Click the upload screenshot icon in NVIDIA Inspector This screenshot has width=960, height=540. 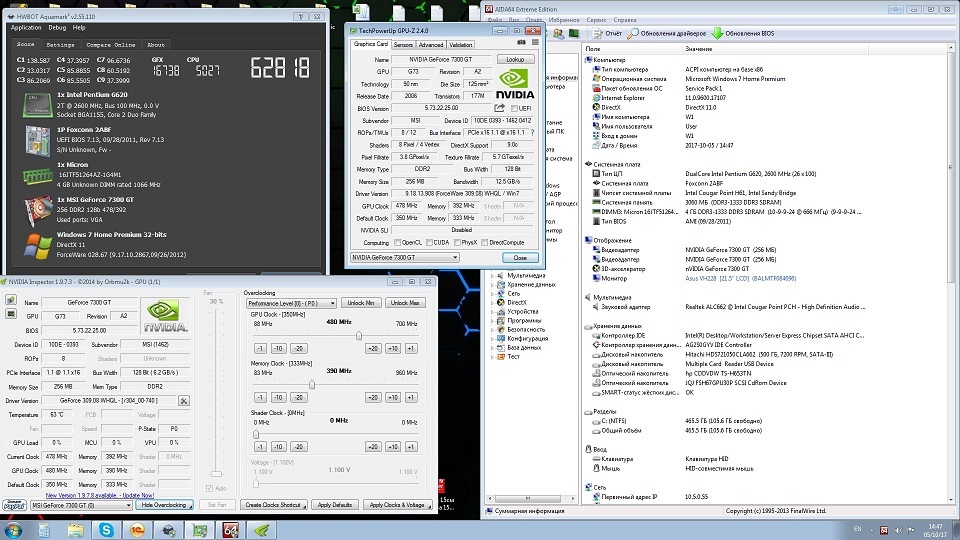tap(11, 300)
